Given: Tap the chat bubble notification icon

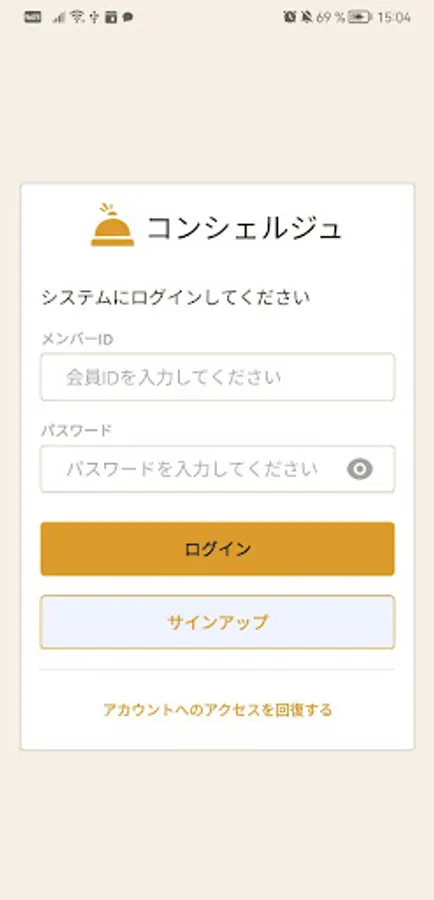Looking at the screenshot, I should tap(128, 17).
